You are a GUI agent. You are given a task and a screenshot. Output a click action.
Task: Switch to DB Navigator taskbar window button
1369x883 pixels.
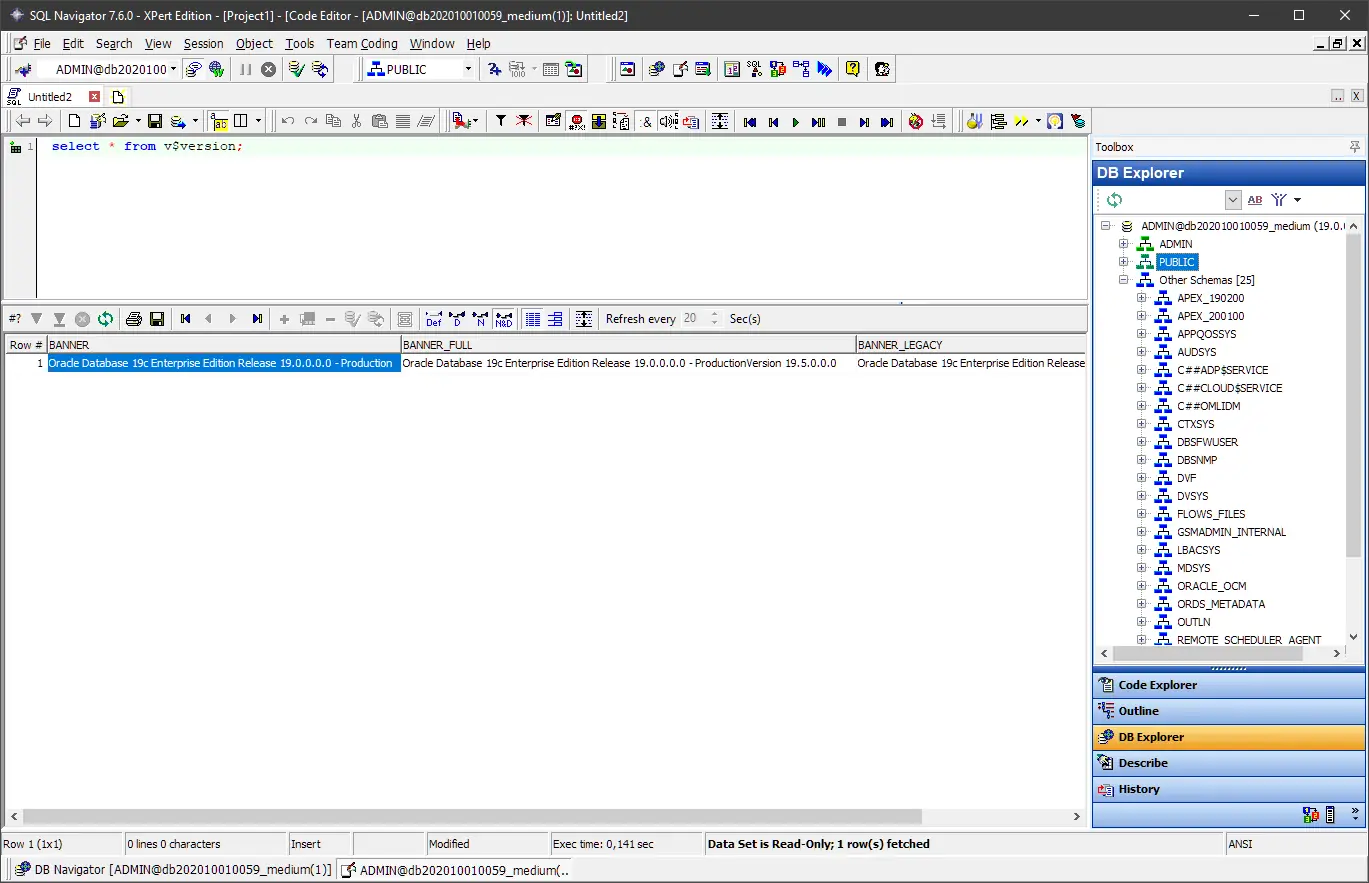click(x=172, y=870)
